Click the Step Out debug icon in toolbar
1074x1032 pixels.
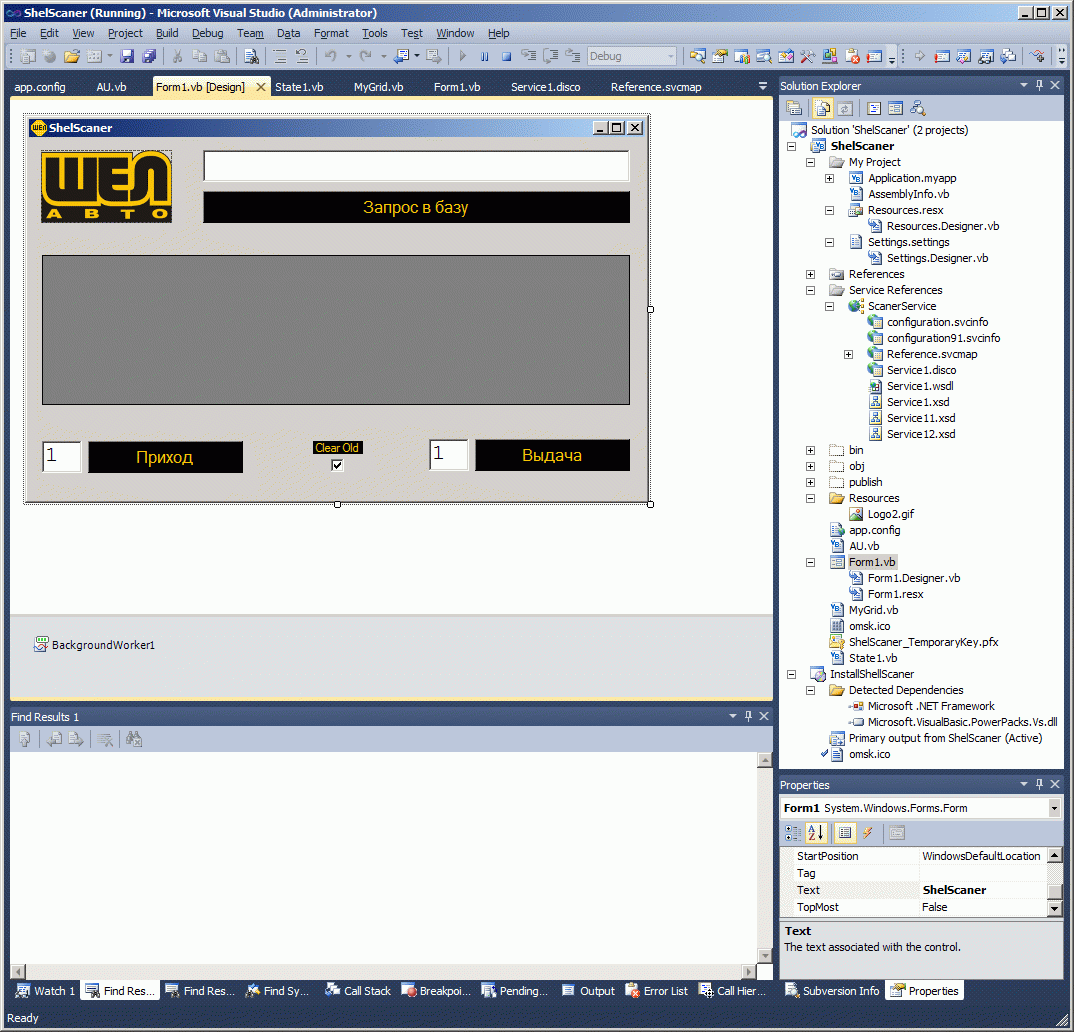pos(573,56)
